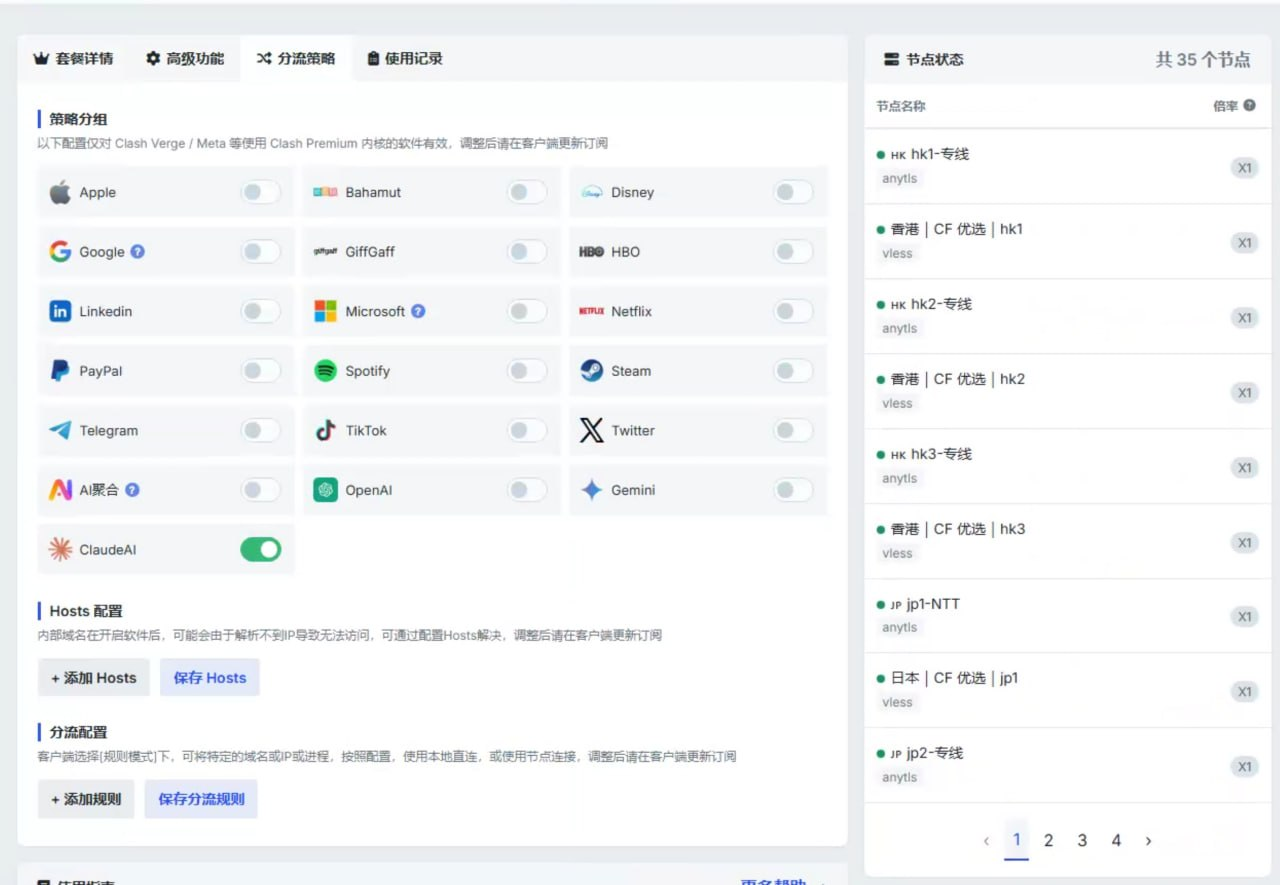Go to the next node page arrow
Viewport: 1280px width, 885px height.
(x=1148, y=841)
